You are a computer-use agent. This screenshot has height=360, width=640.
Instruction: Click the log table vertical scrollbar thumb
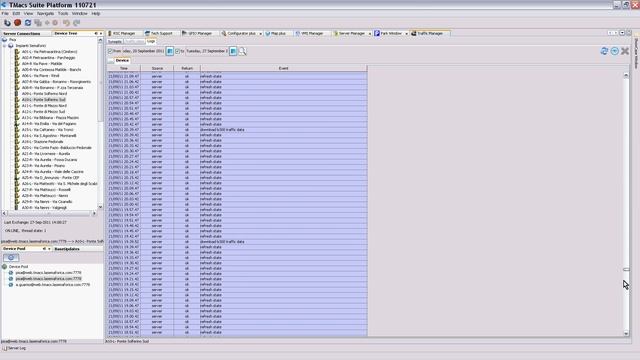[x=627, y=269]
